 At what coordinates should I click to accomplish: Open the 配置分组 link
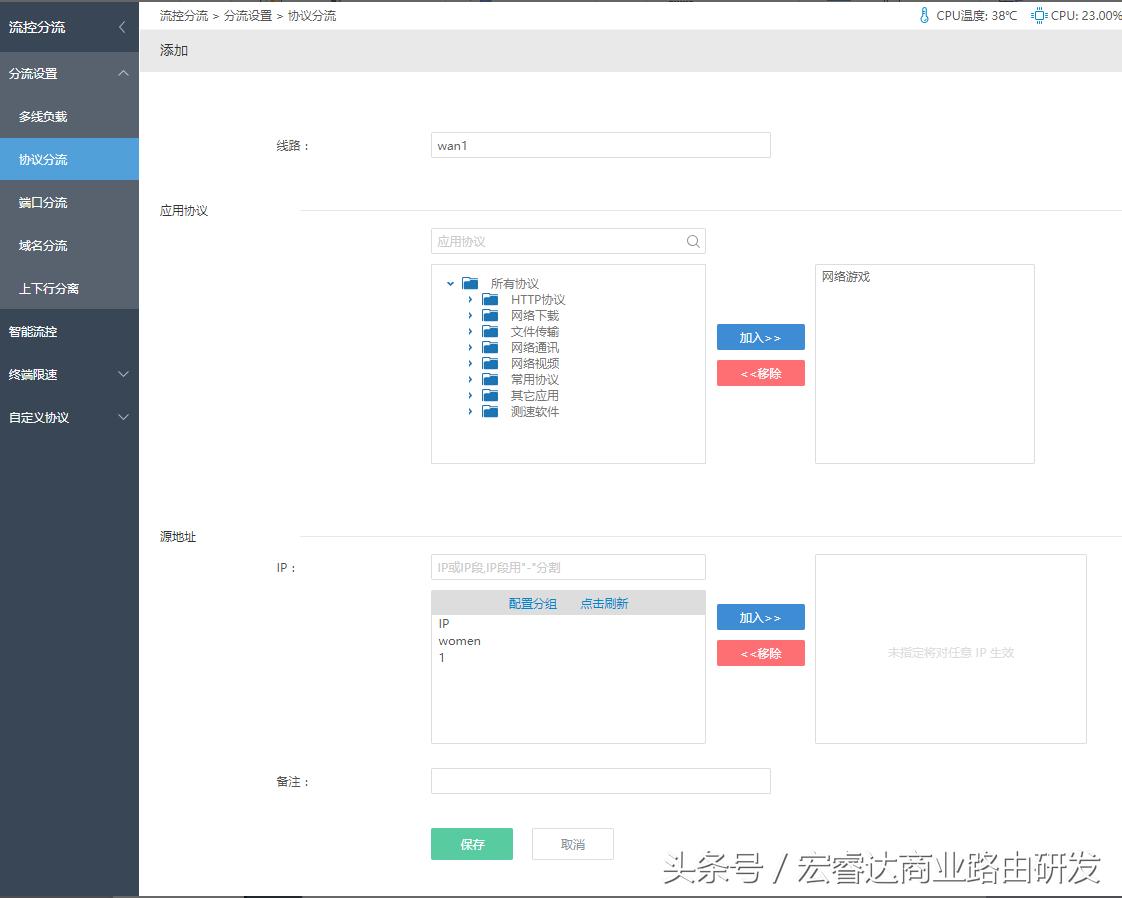click(x=532, y=603)
